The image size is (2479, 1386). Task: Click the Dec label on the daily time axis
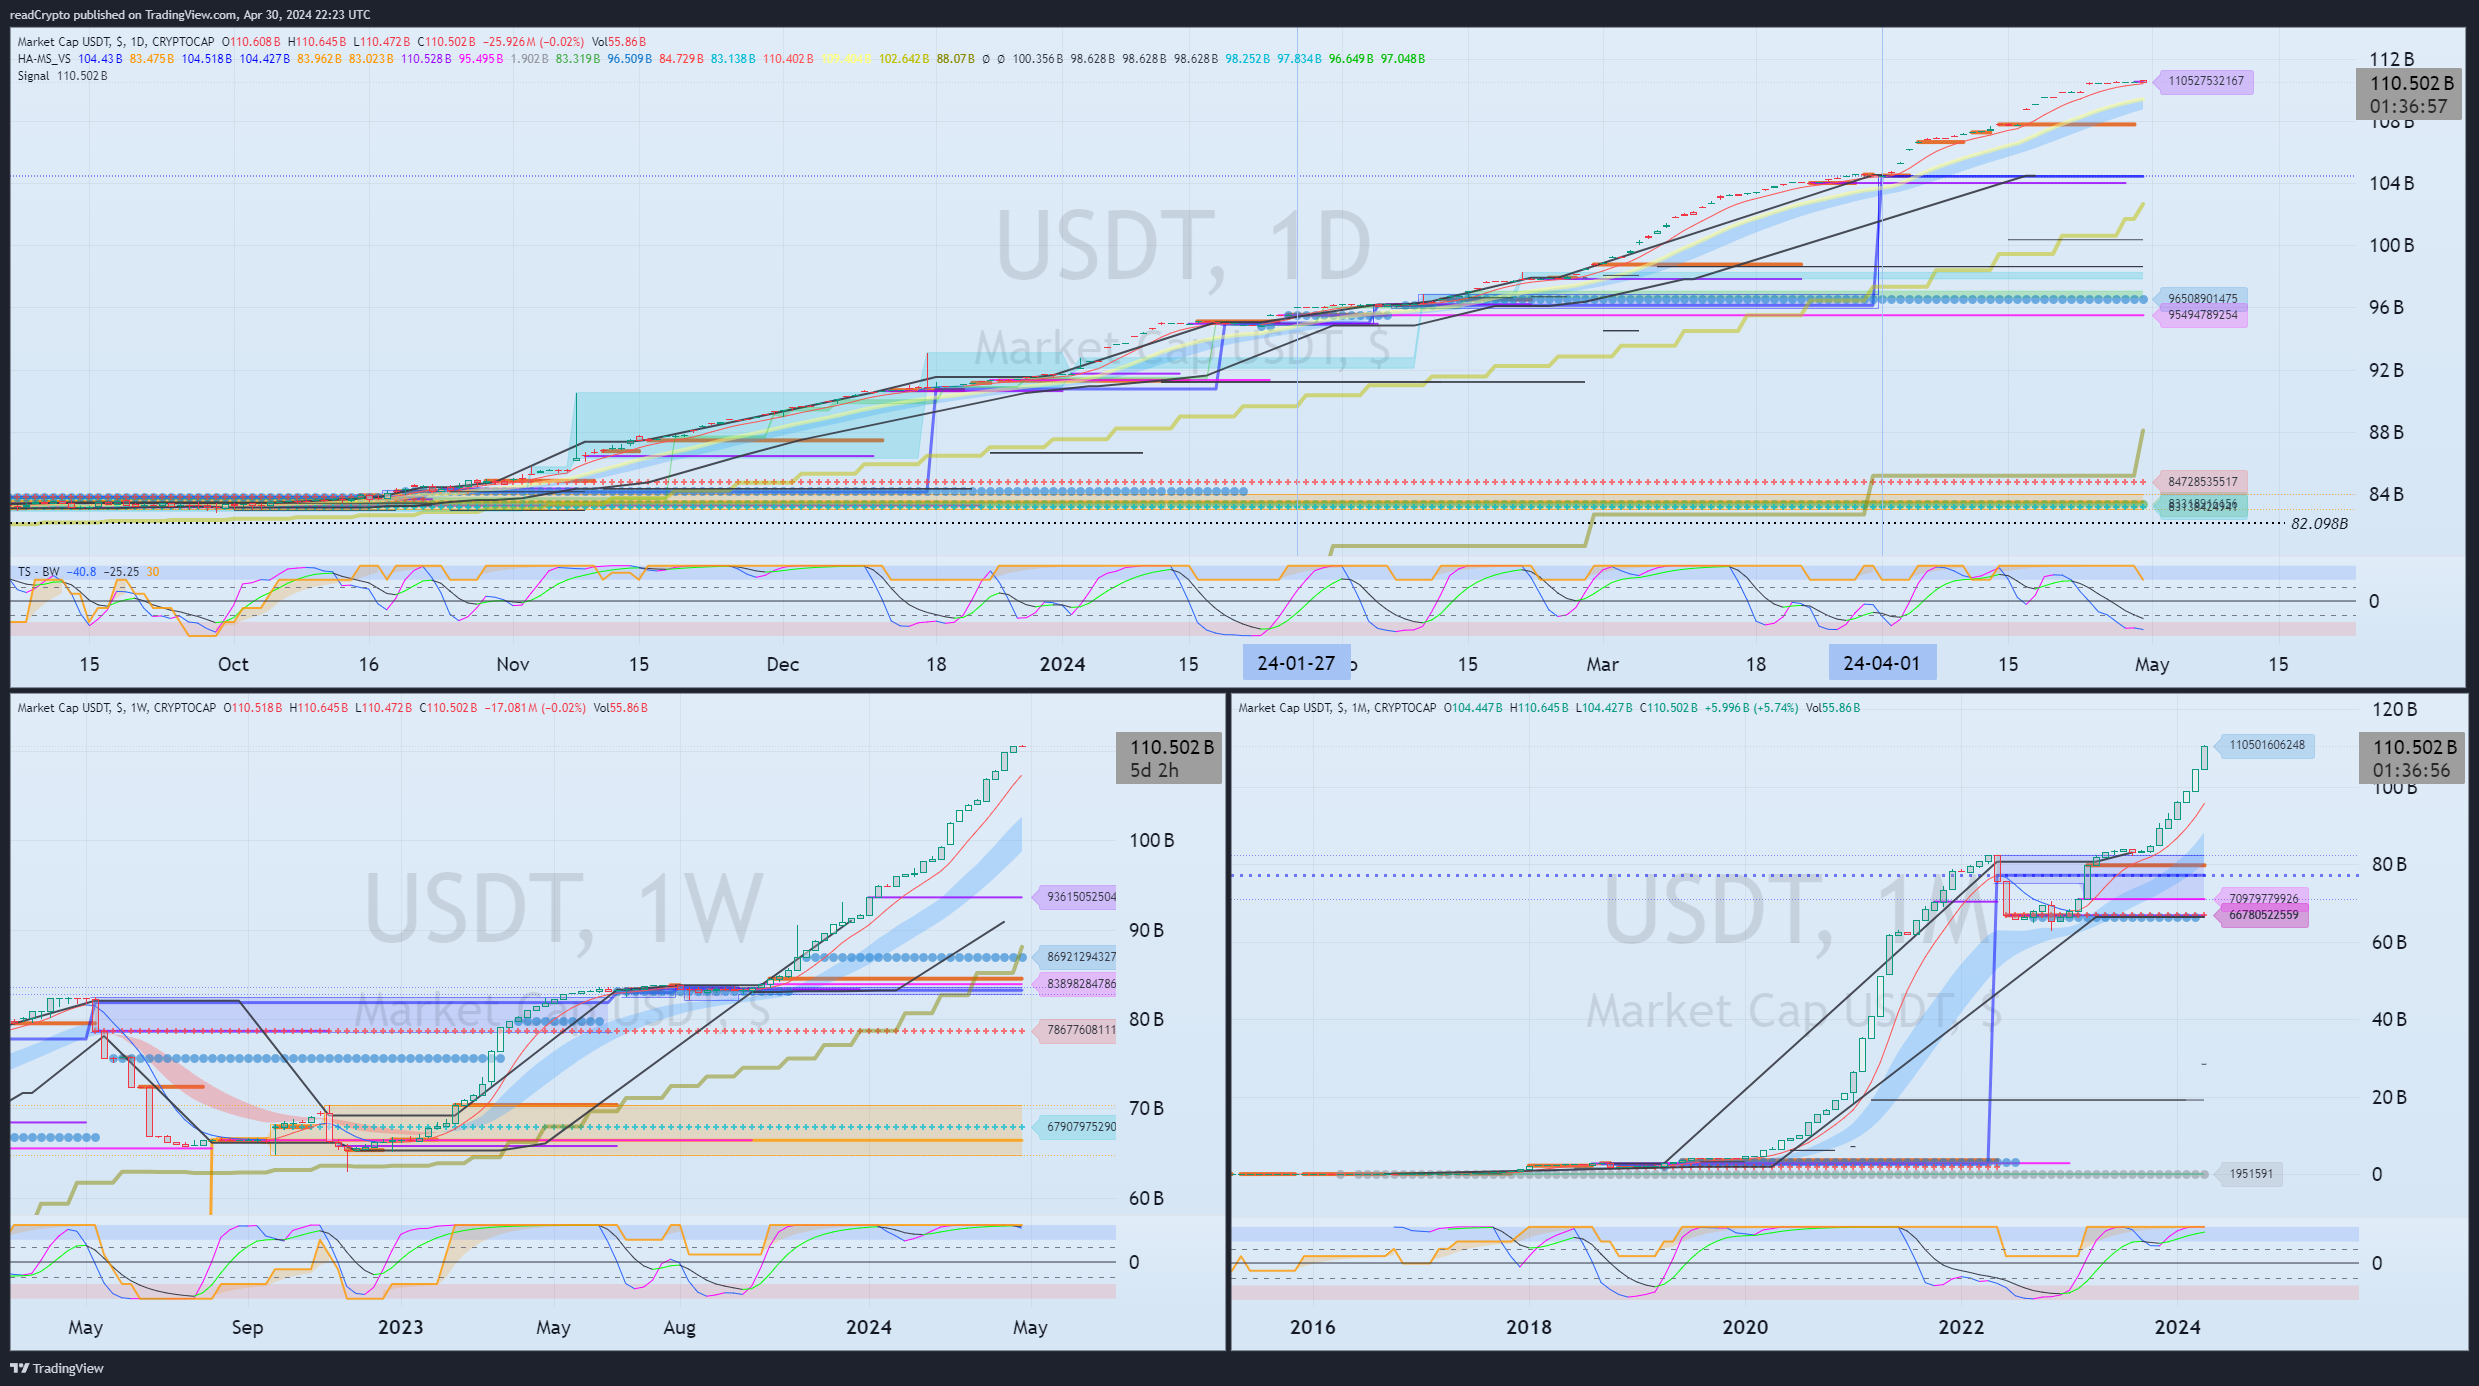point(783,664)
